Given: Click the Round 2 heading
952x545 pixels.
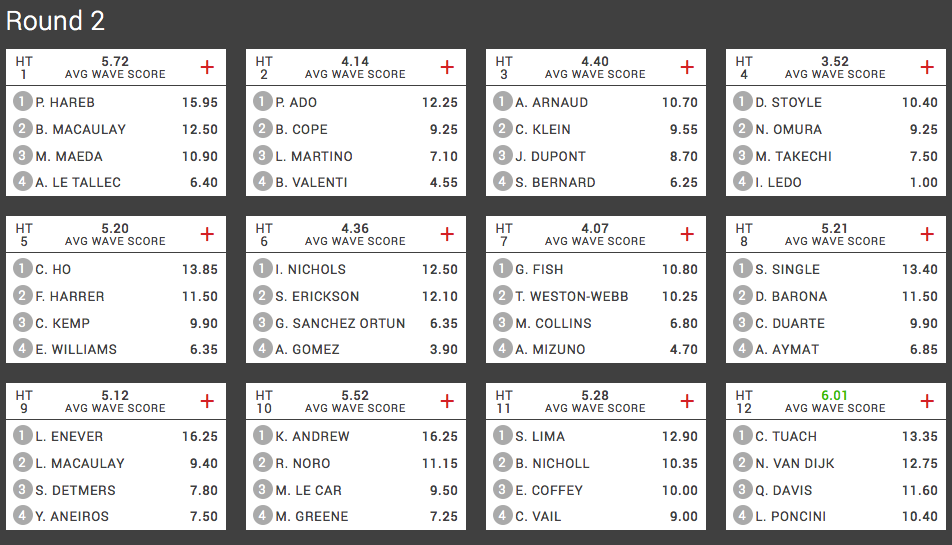Looking at the screenshot, I should tap(55, 22).
